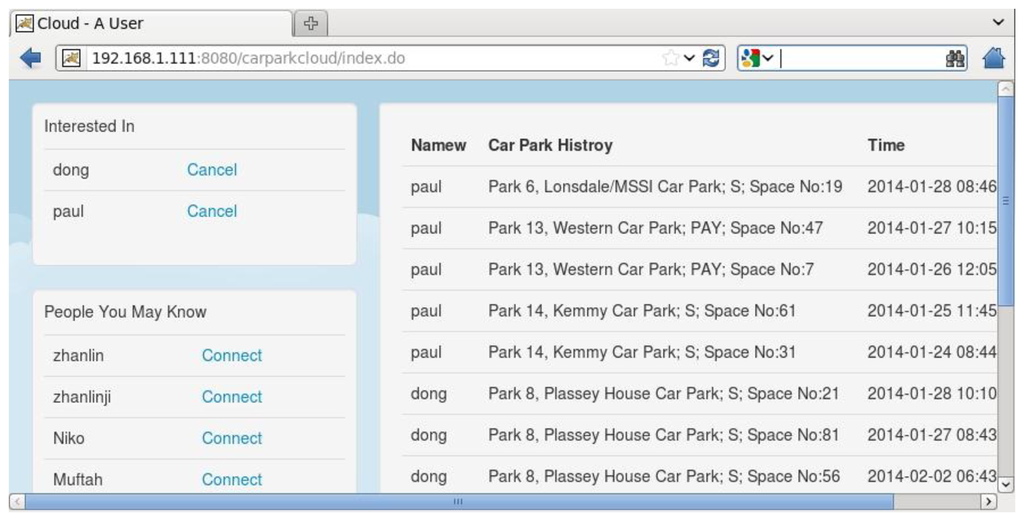
Task: Click the bookmark star icon
Action: pos(670,58)
